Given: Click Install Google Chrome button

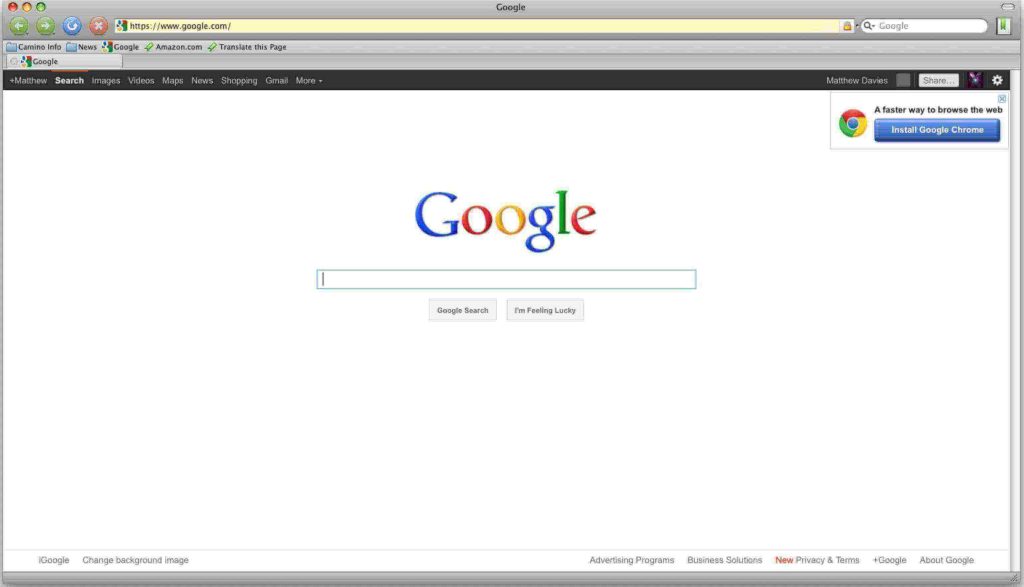Looking at the screenshot, I should (x=937, y=130).
